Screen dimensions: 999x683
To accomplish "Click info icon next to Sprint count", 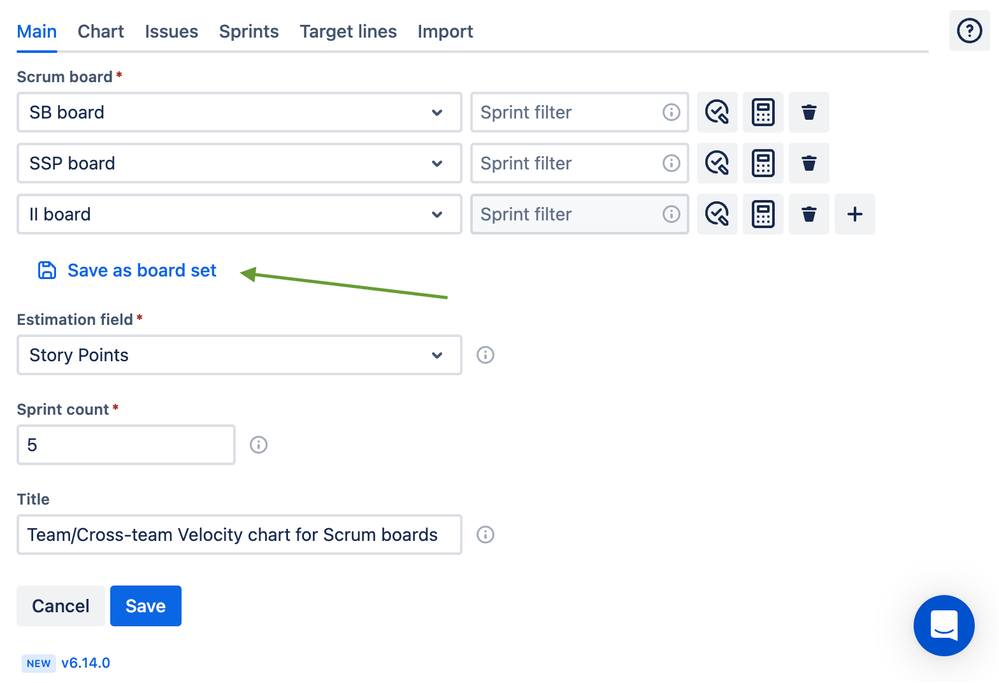I will (x=258, y=445).
